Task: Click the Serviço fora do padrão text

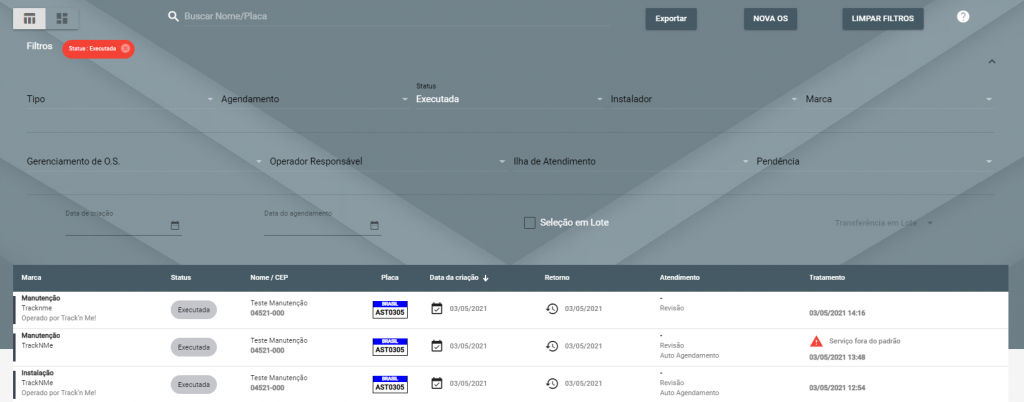Action: (x=863, y=341)
